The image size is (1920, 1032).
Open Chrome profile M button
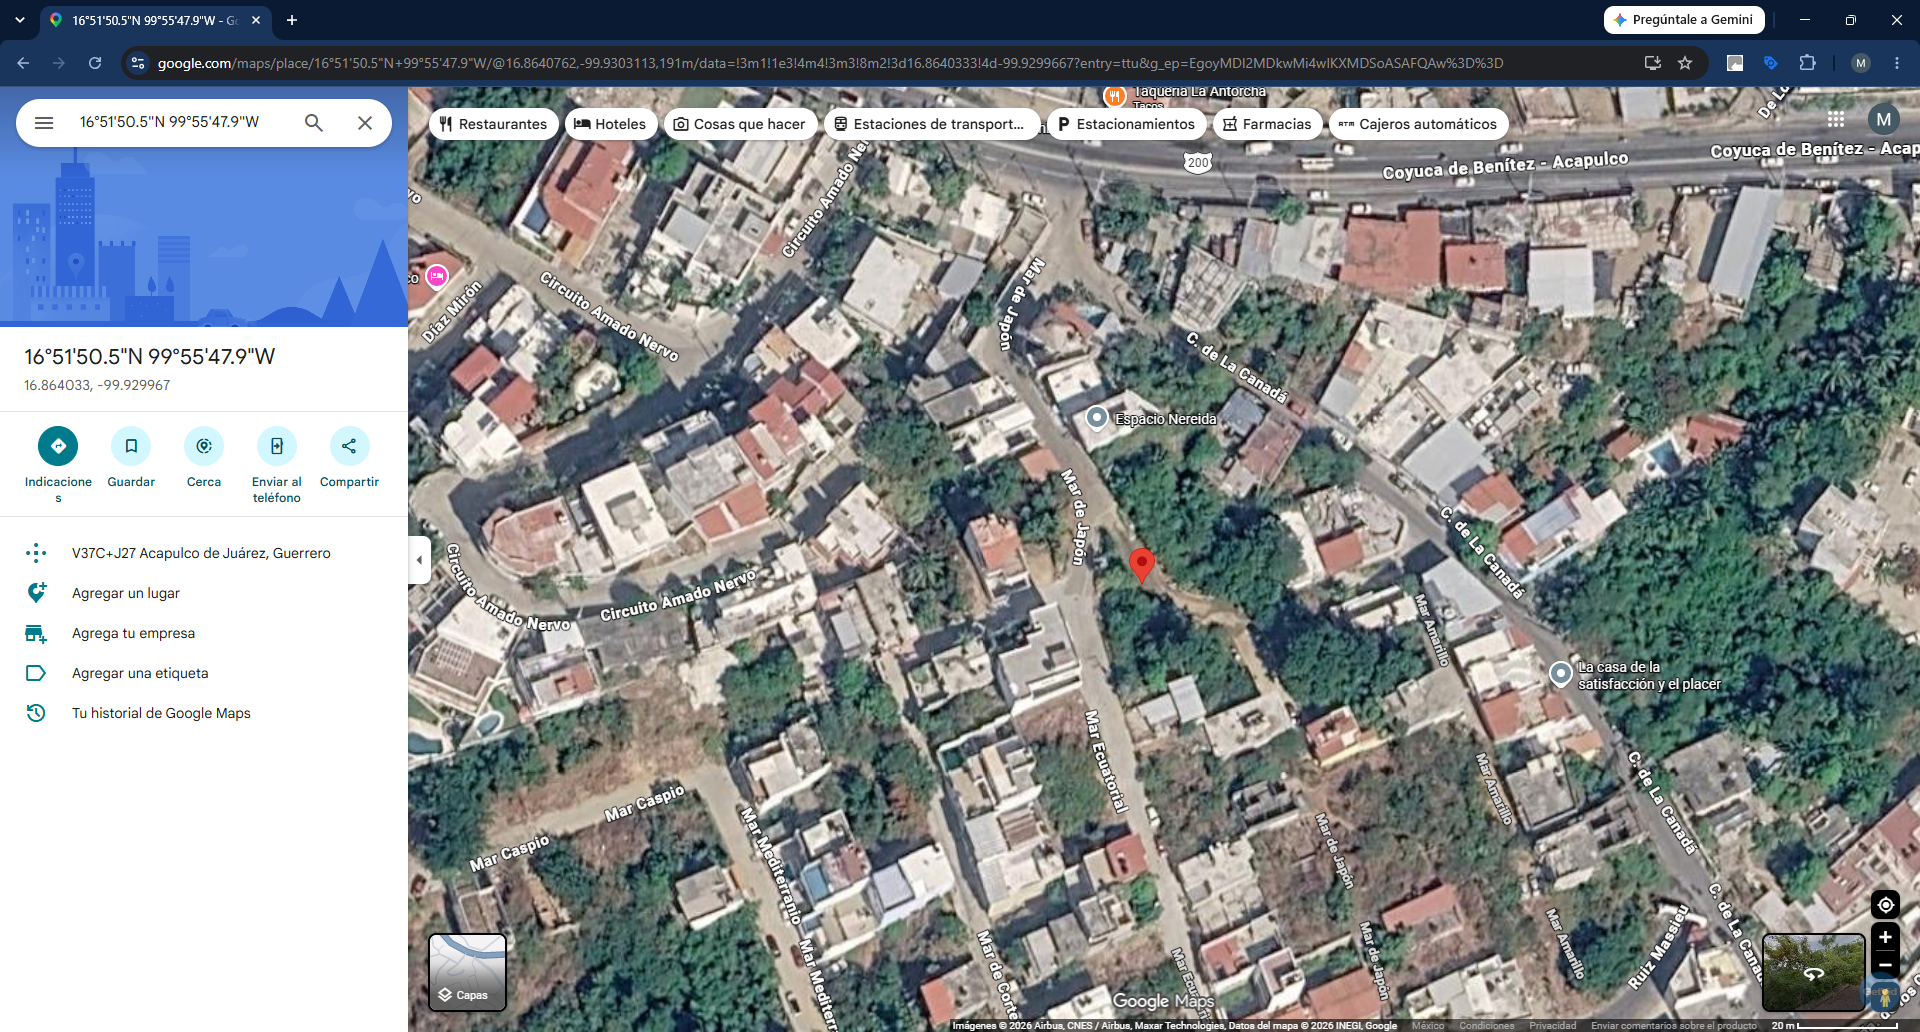(1860, 63)
